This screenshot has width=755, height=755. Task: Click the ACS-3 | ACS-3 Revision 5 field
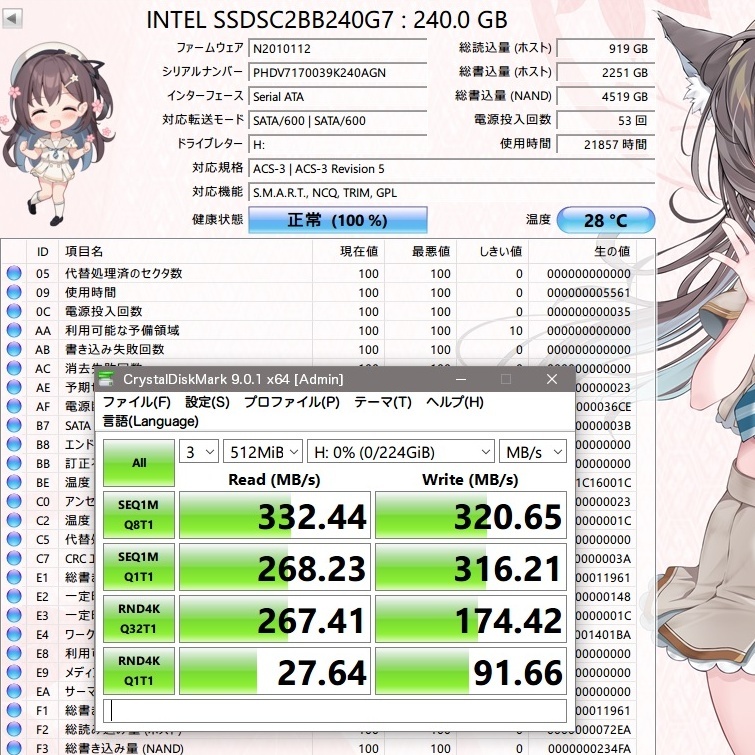(452, 169)
